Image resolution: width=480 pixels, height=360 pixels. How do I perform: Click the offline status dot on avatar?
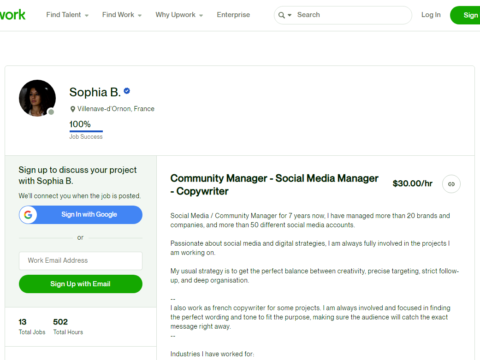point(51,112)
